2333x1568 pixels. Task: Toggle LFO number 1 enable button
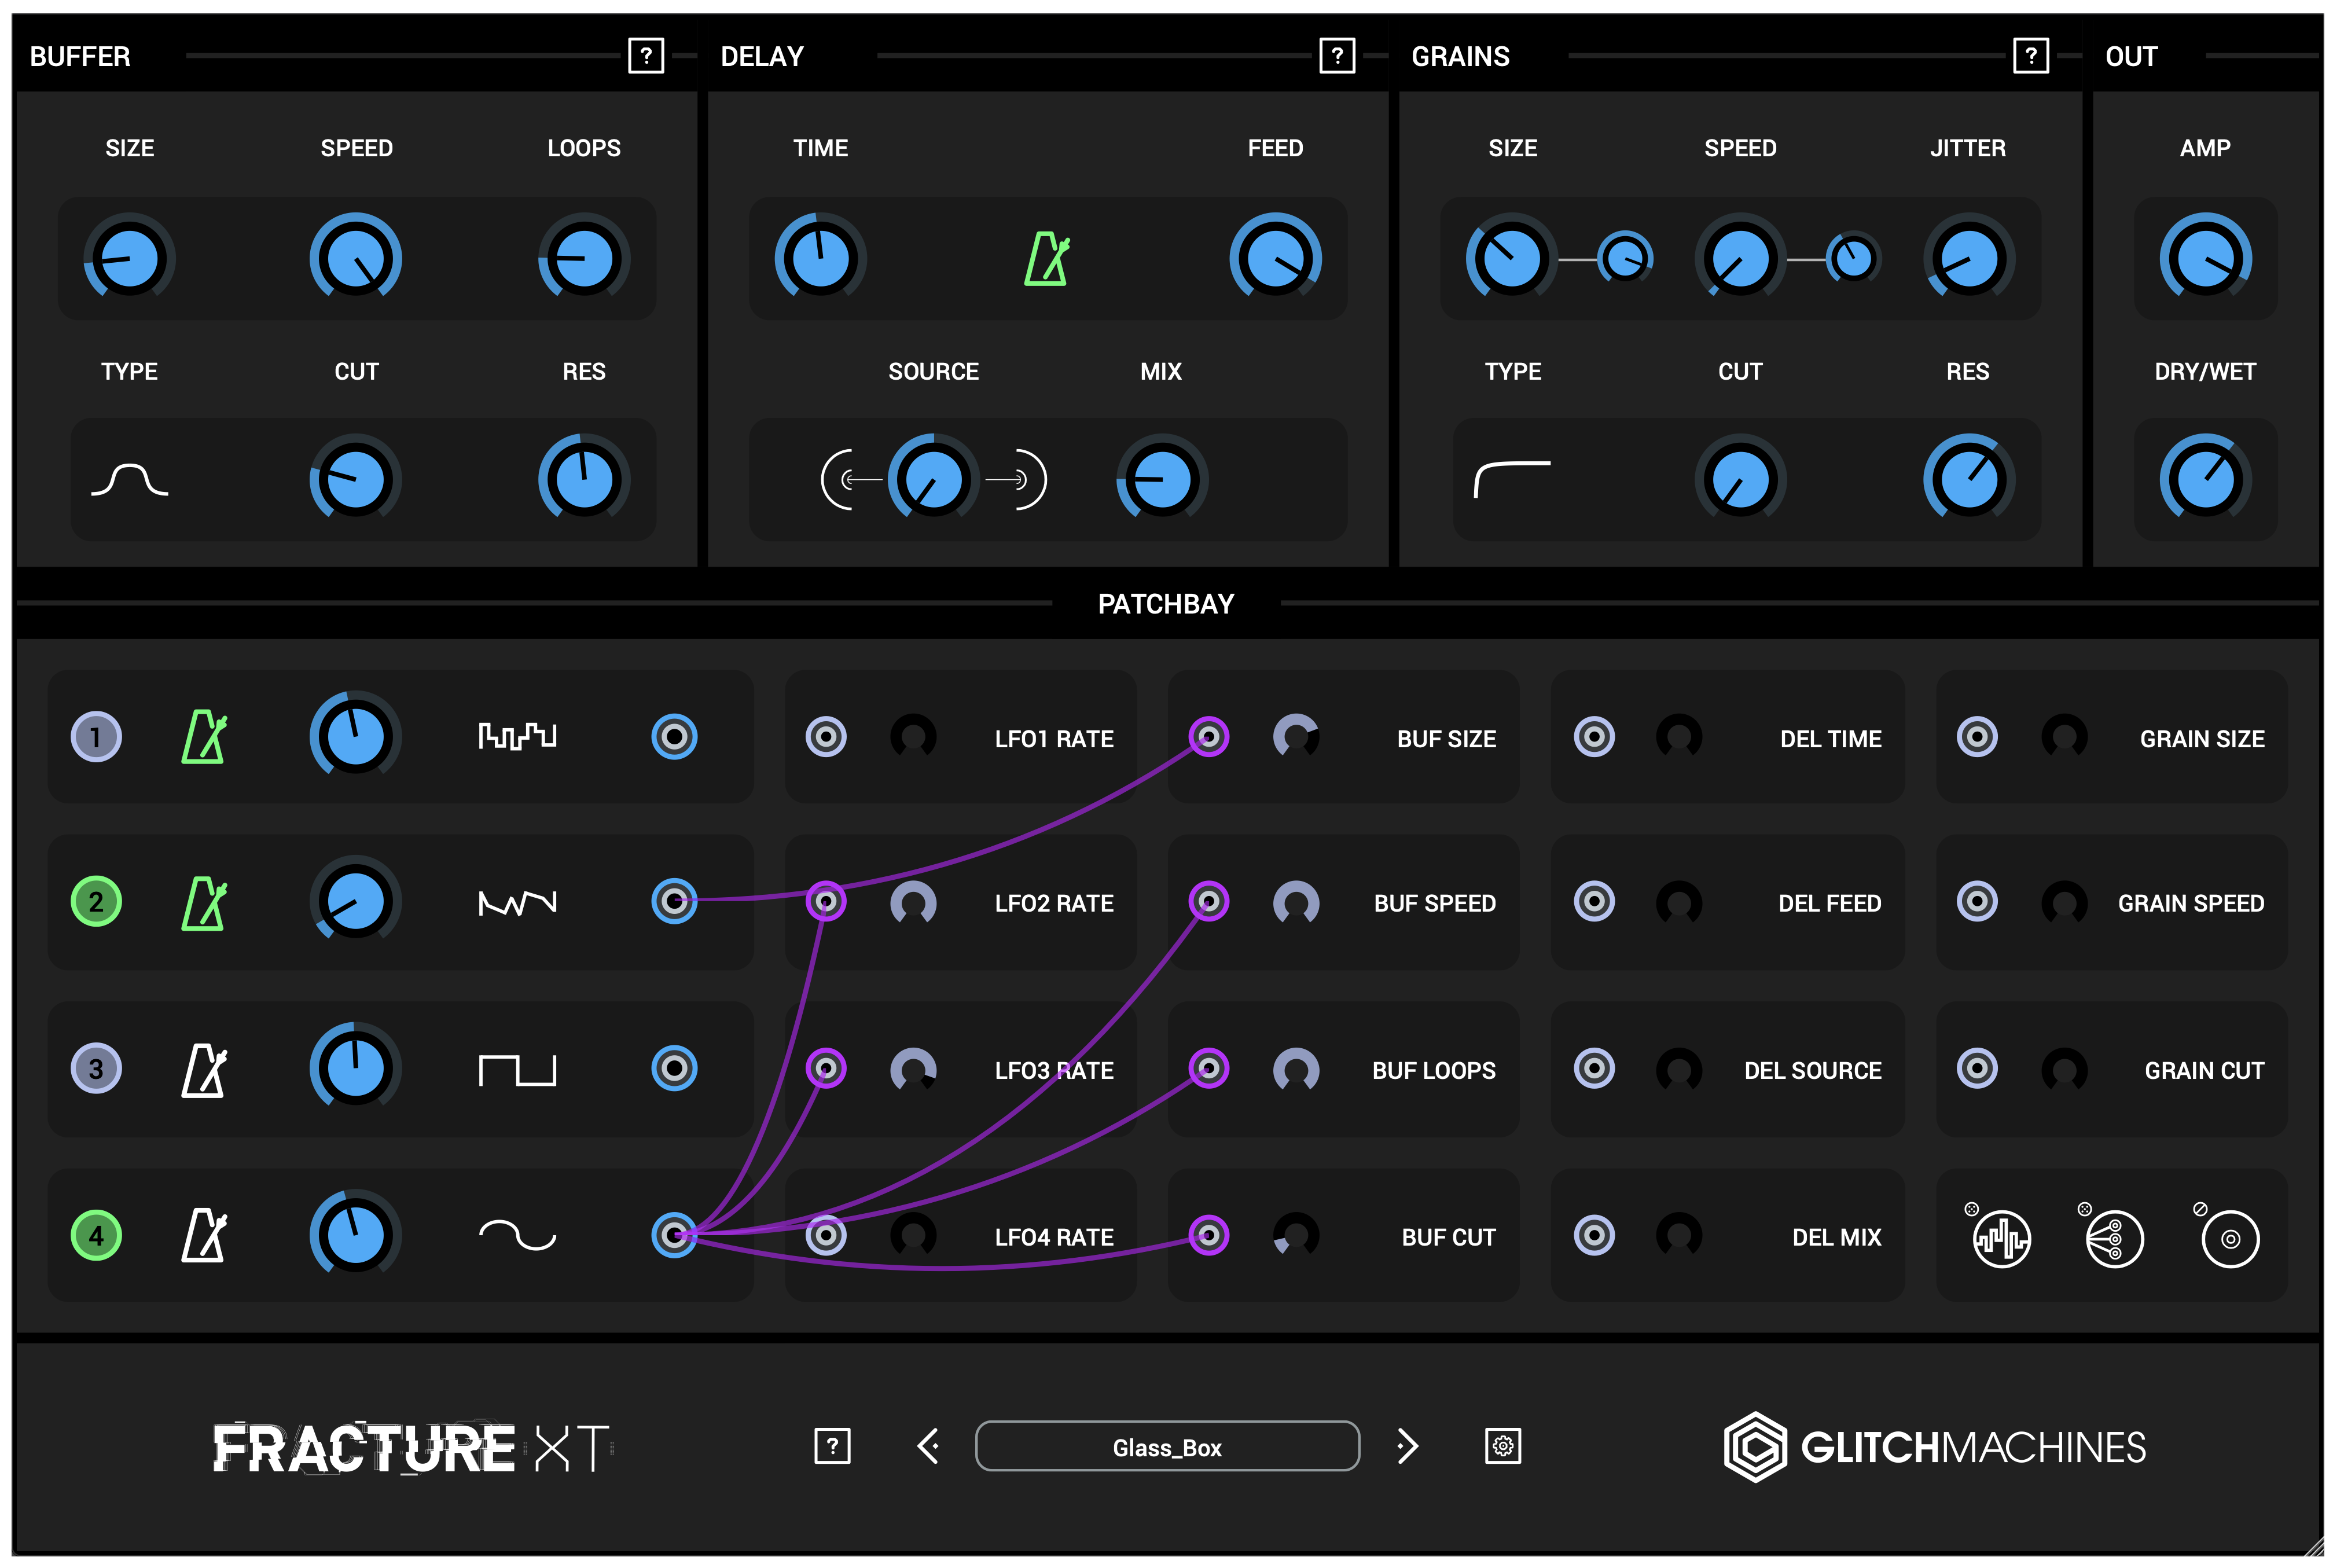[96, 737]
